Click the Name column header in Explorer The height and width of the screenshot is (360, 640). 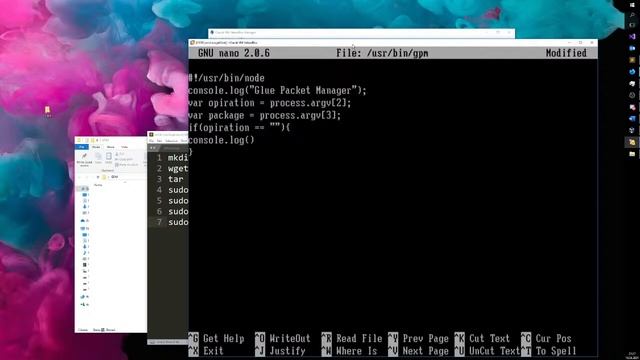tap(98, 185)
